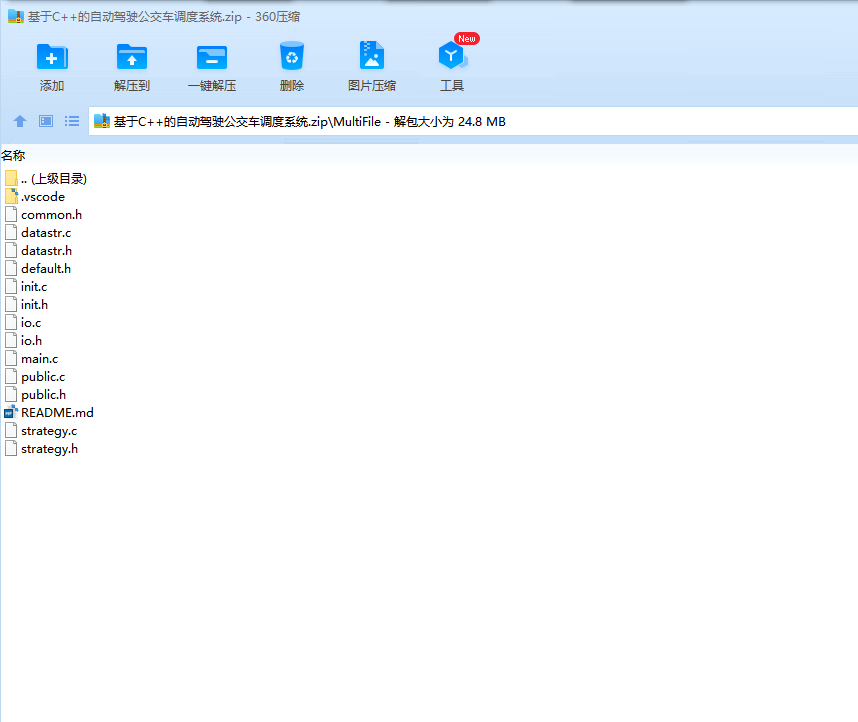Screen dimensions: 858x722
Task: Select the main.c file
Action: [32, 359]
